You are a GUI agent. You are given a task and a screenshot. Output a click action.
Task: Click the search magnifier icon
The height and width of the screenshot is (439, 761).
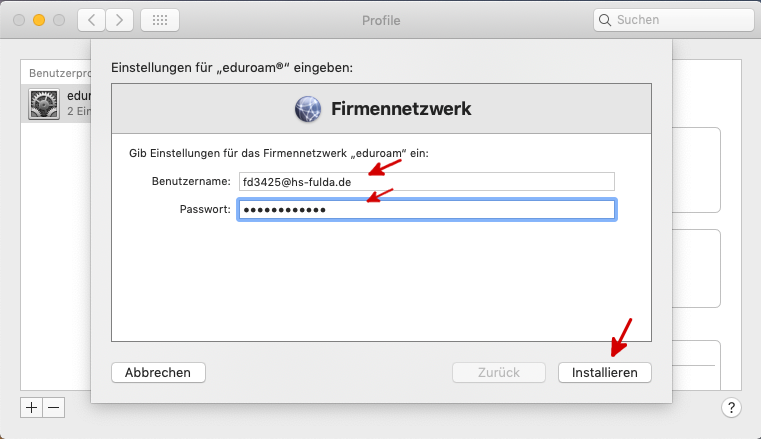point(606,20)
